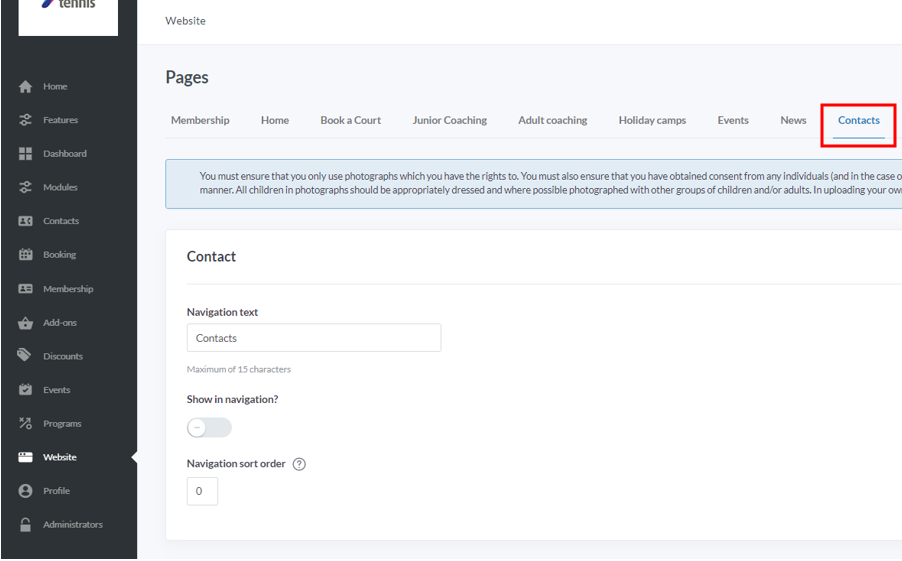Click the Website breadcrumb text at top

(x=185, y=21)
